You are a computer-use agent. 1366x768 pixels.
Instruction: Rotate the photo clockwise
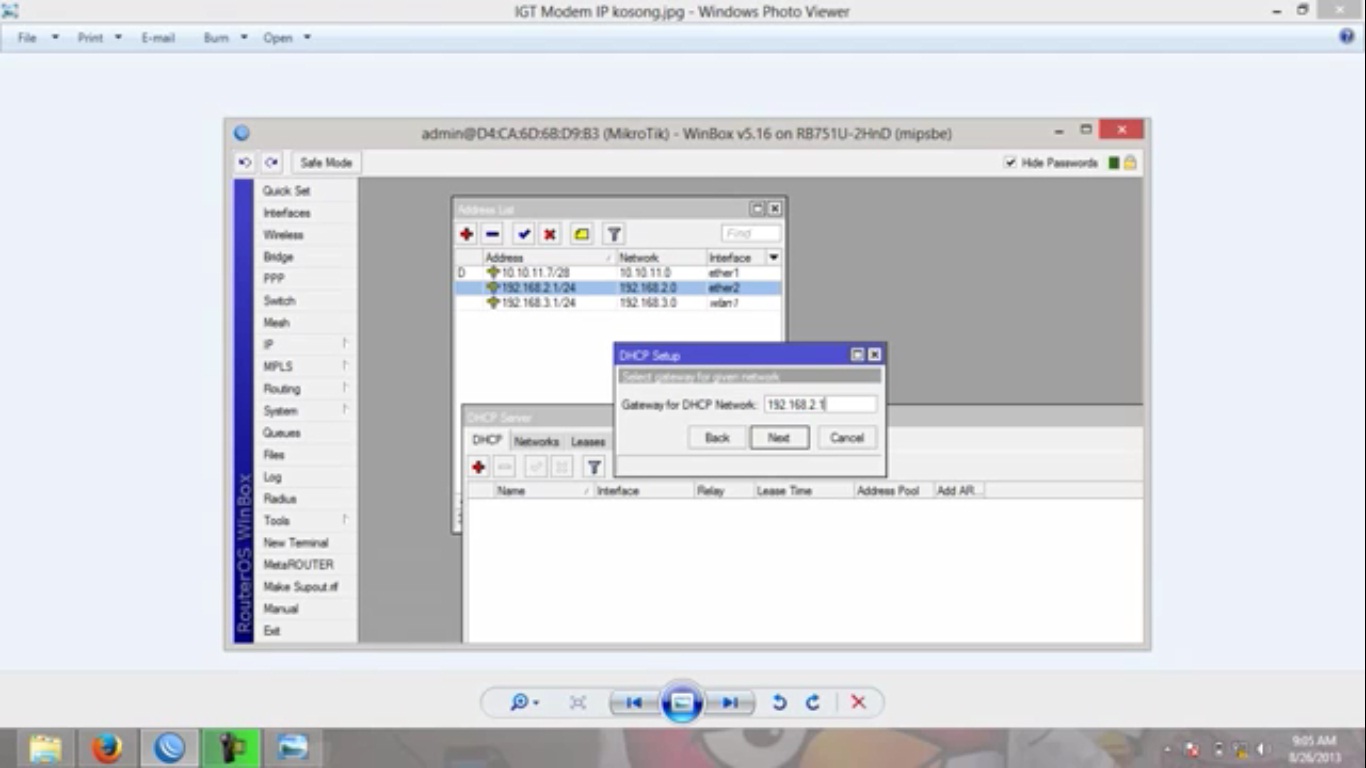(x=813, y=703)
